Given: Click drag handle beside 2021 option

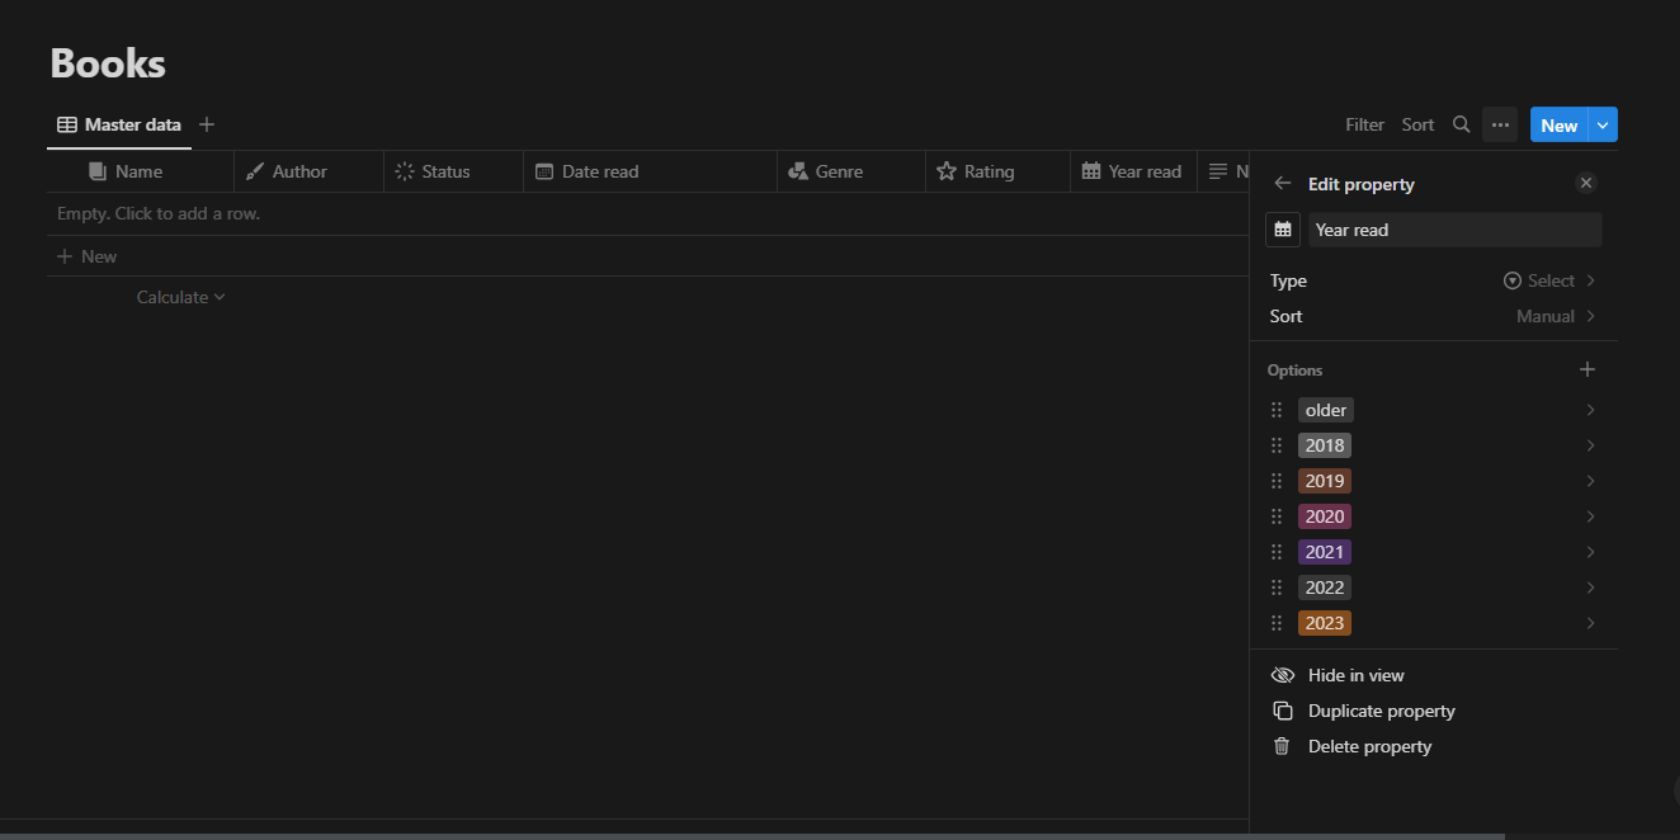Looking at the screenshot, I should click(x=1277, y=552).
